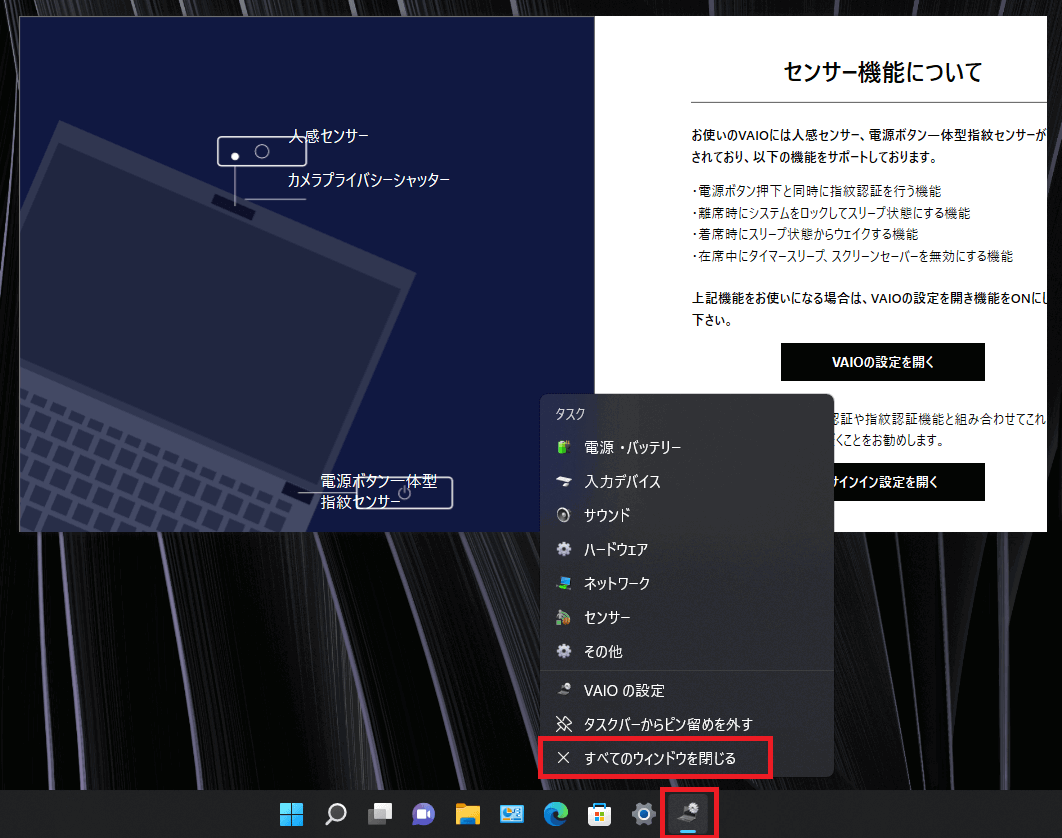Open taskbar Search
The width and height of the screenshot is (1062, 838).
point(335,814)
